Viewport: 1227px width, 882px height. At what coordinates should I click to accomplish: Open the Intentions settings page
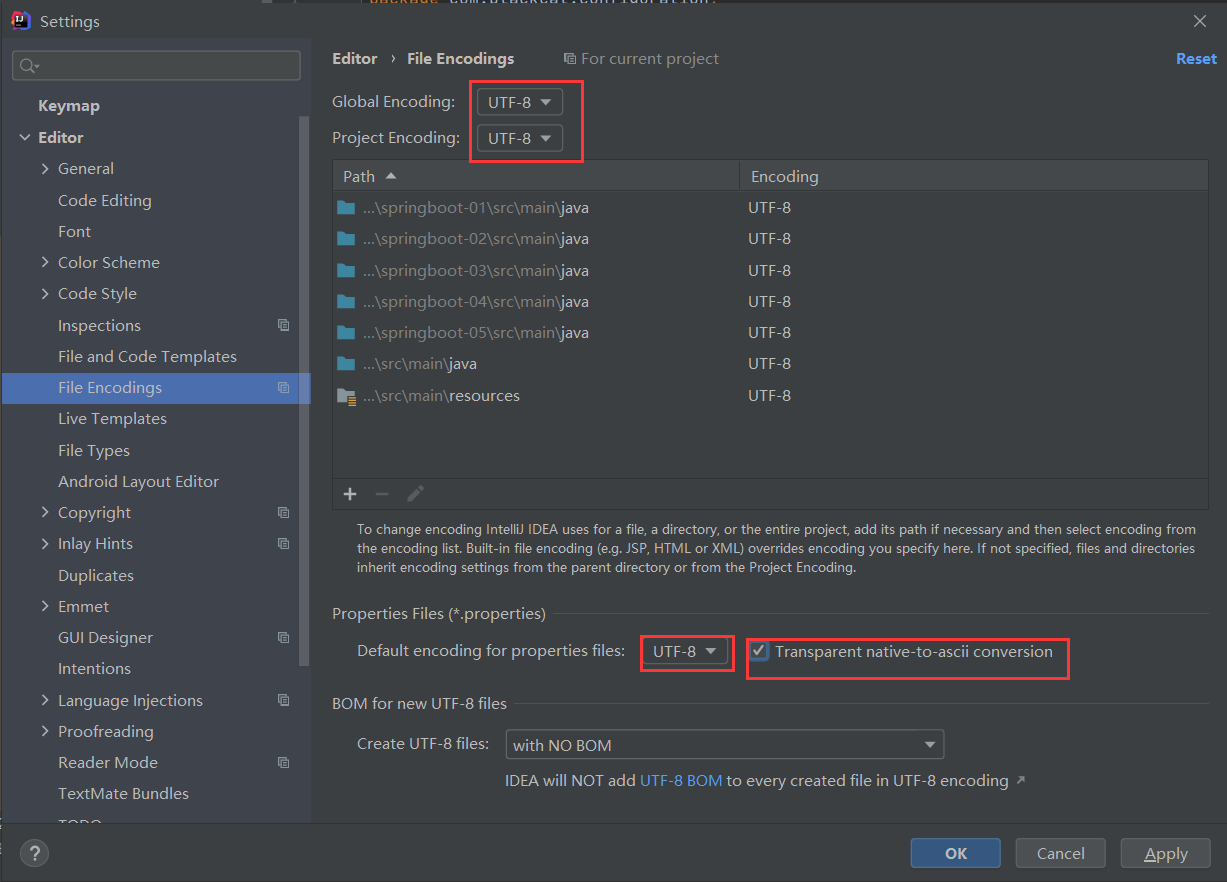click(x=94, y=668)
